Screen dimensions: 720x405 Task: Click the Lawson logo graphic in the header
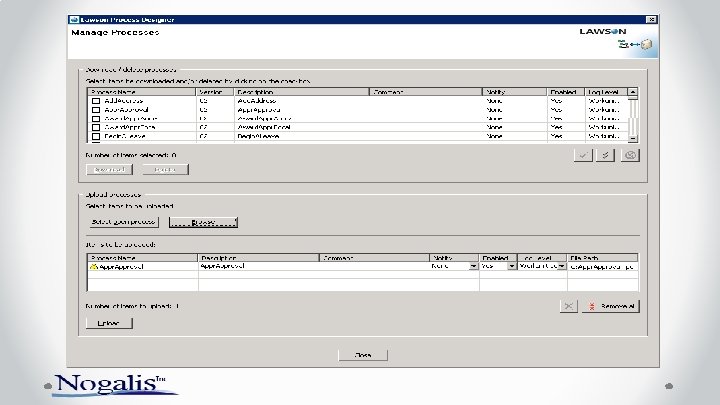click(x=602, y=32)
